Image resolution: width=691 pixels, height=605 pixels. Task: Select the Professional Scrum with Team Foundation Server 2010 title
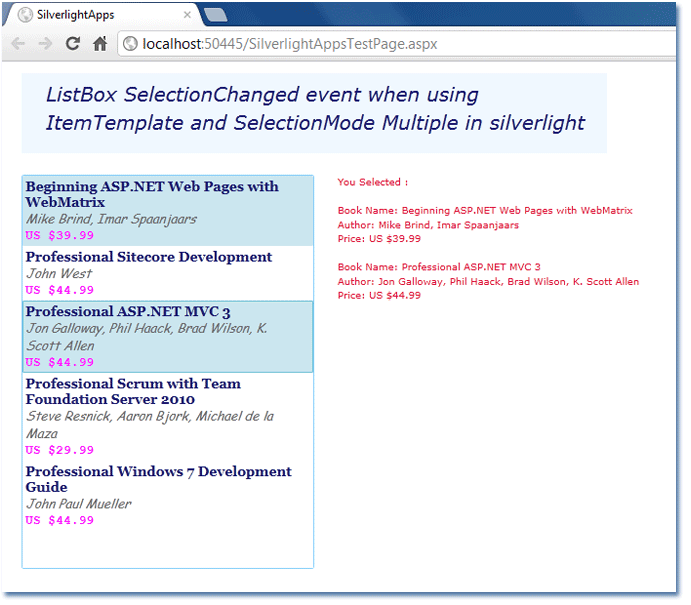coord(133,391)
